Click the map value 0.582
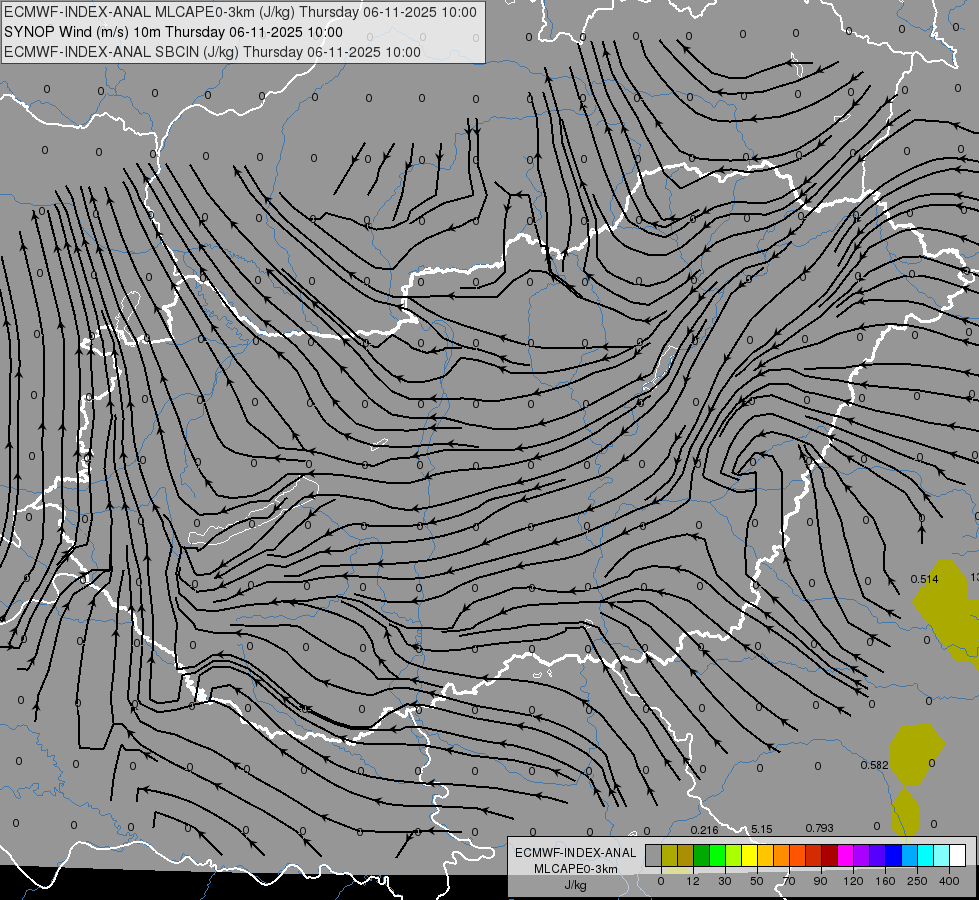This screenshot has height=900, width=979. coord(874,765)
